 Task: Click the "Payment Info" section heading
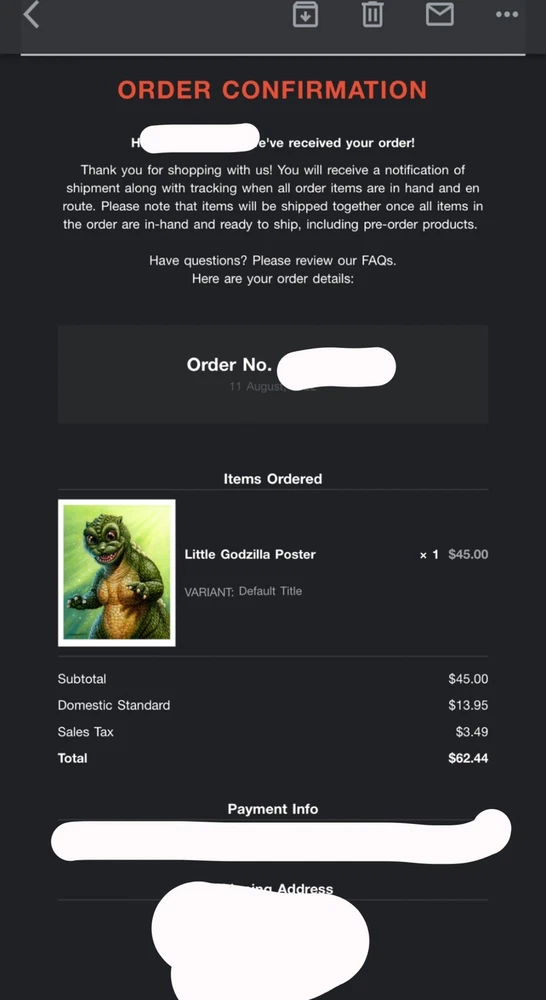click(273, 809)
